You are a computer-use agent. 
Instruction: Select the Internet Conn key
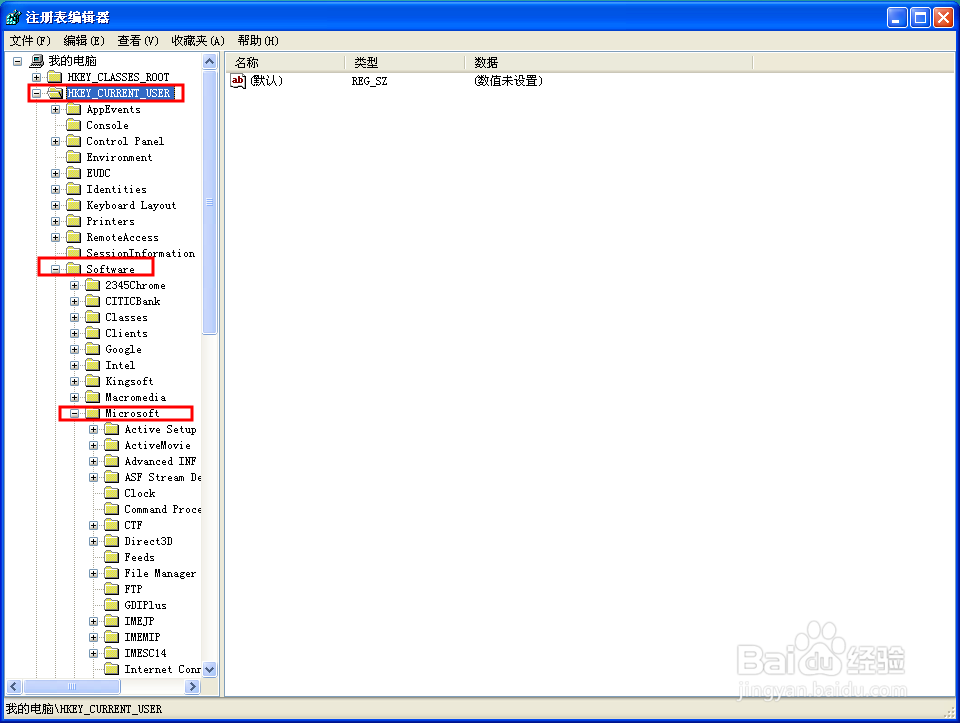162,669
